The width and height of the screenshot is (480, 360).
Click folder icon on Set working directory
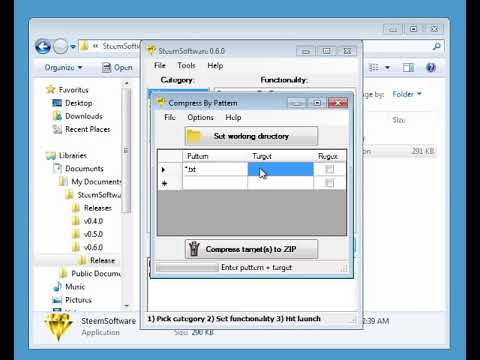[x=194, y=136]
